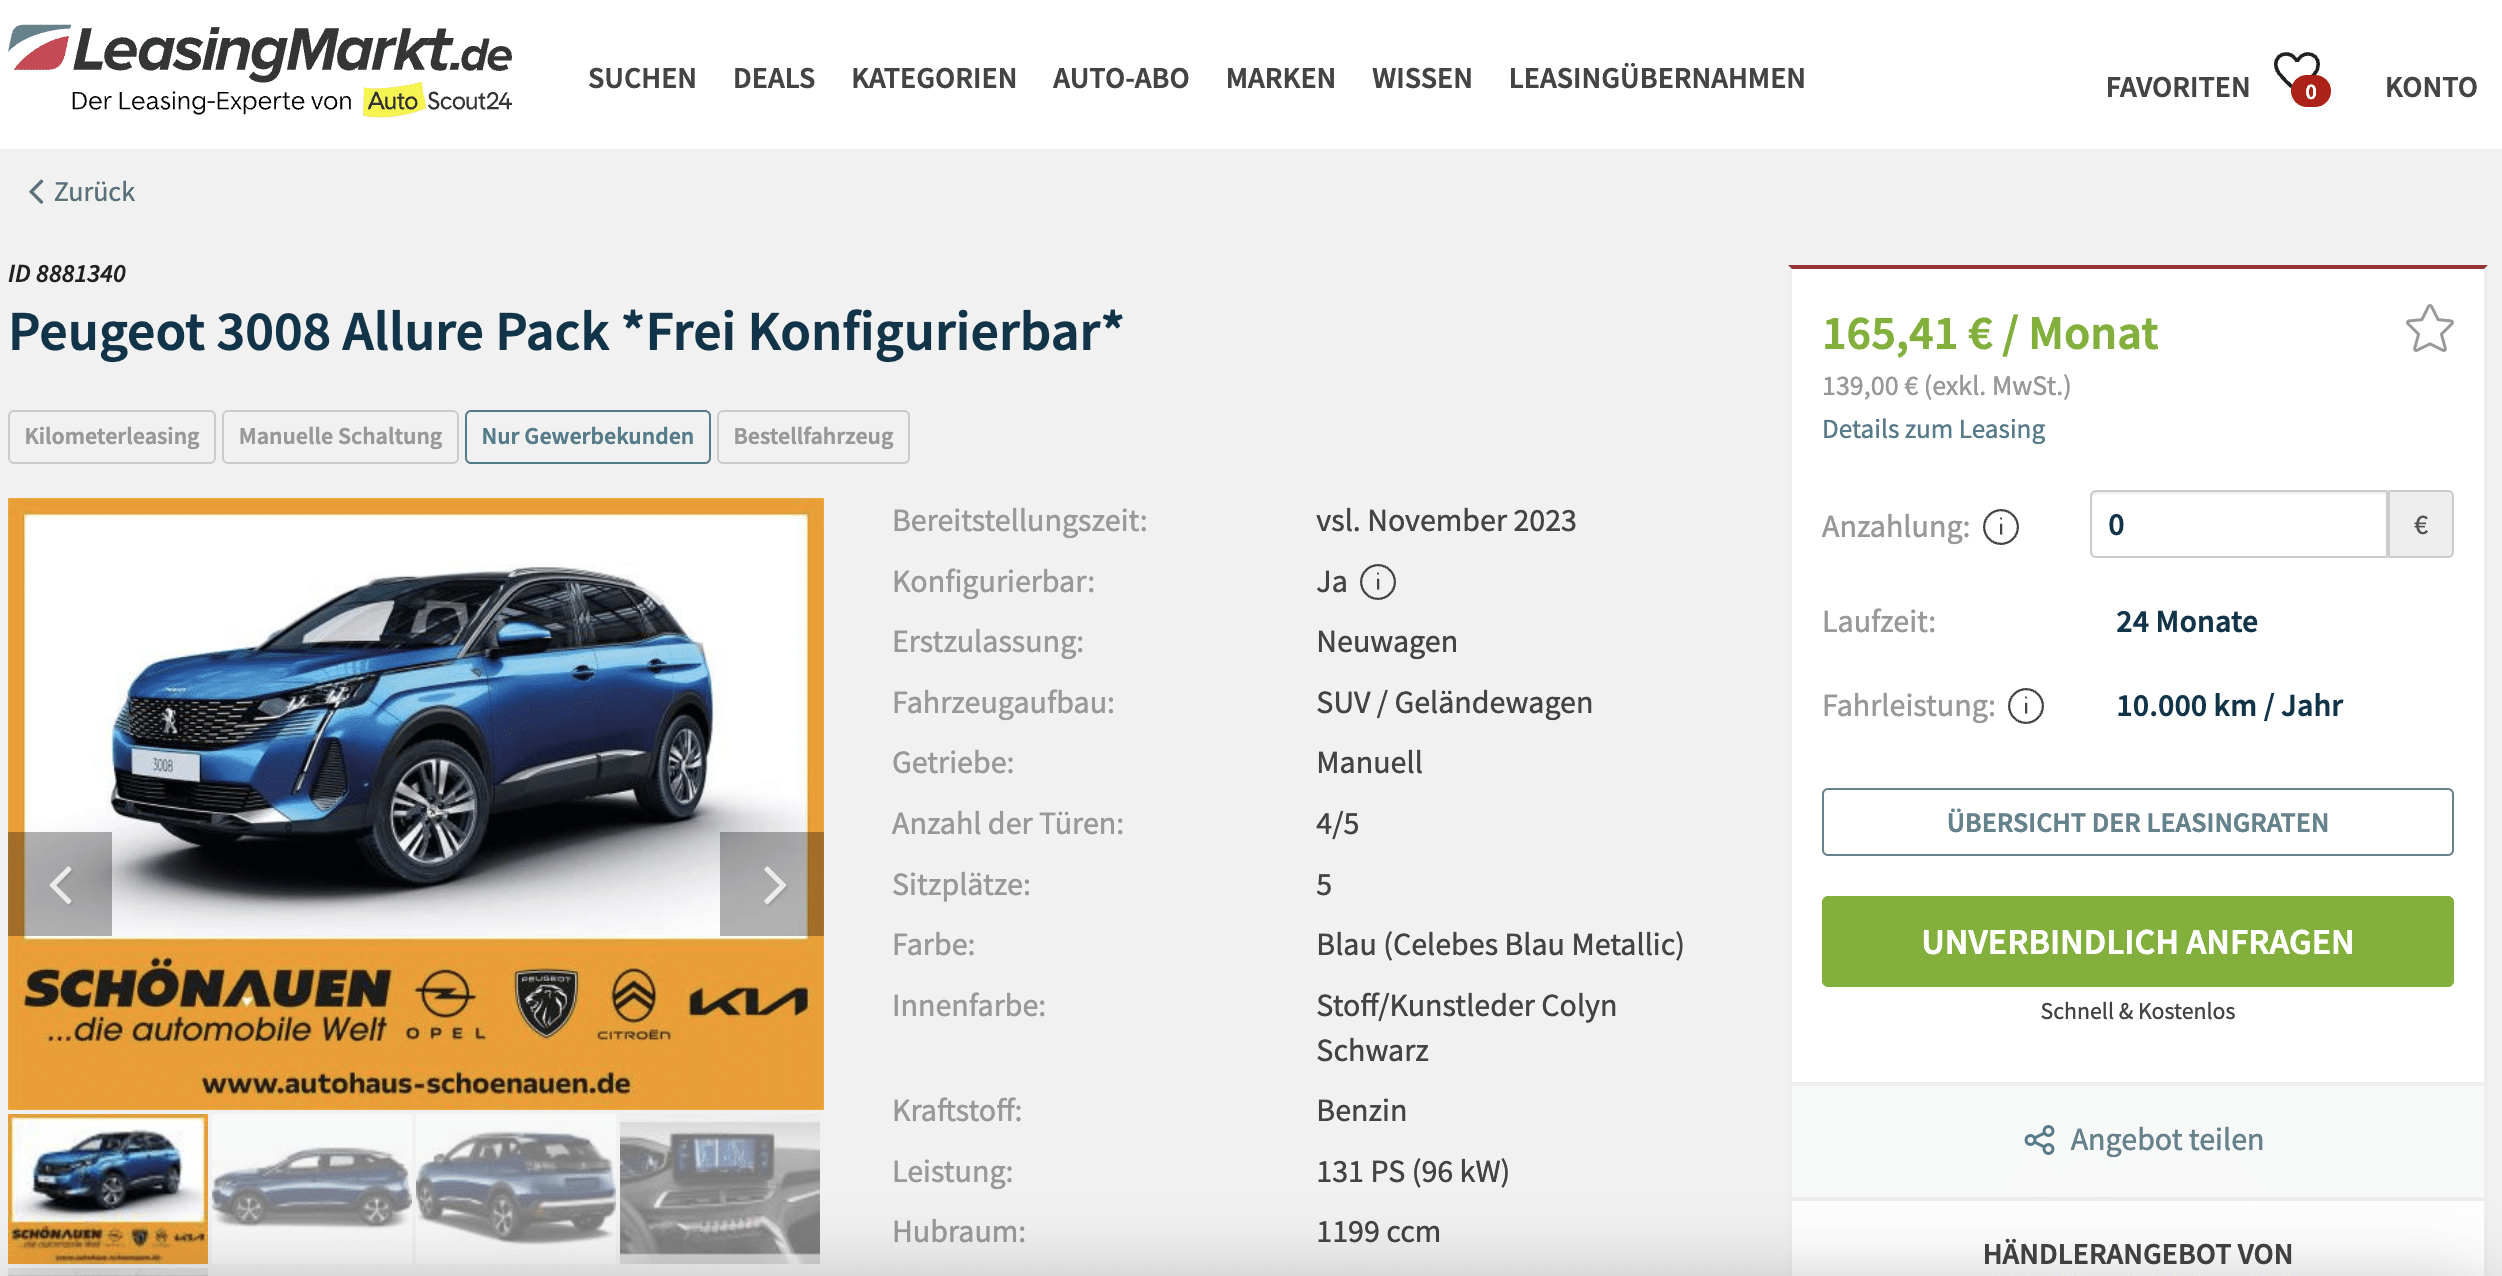Open the Anzahlung info icon
Screen dimensions: 2502x1276
(x=2001, y=526)
